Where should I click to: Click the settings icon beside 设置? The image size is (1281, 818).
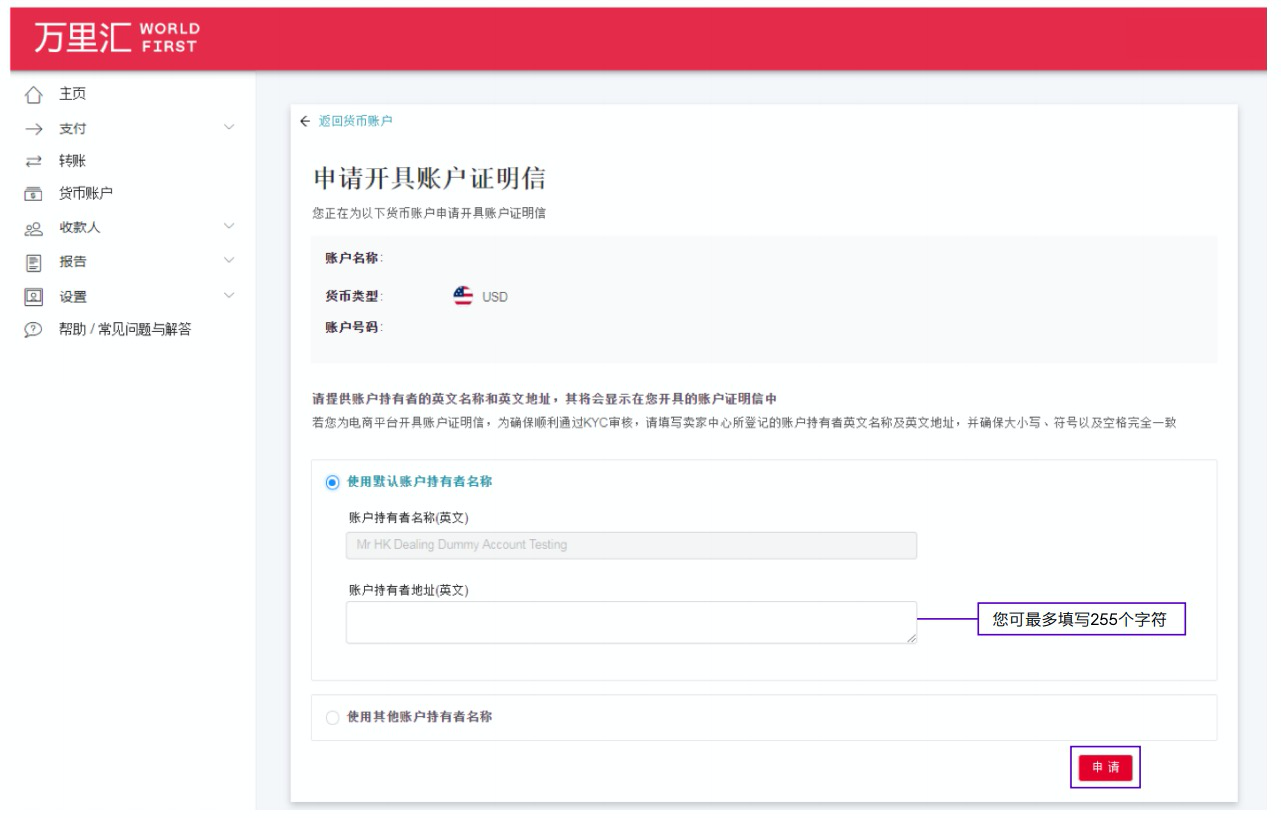pyautogui.click(x=34, y=296)
